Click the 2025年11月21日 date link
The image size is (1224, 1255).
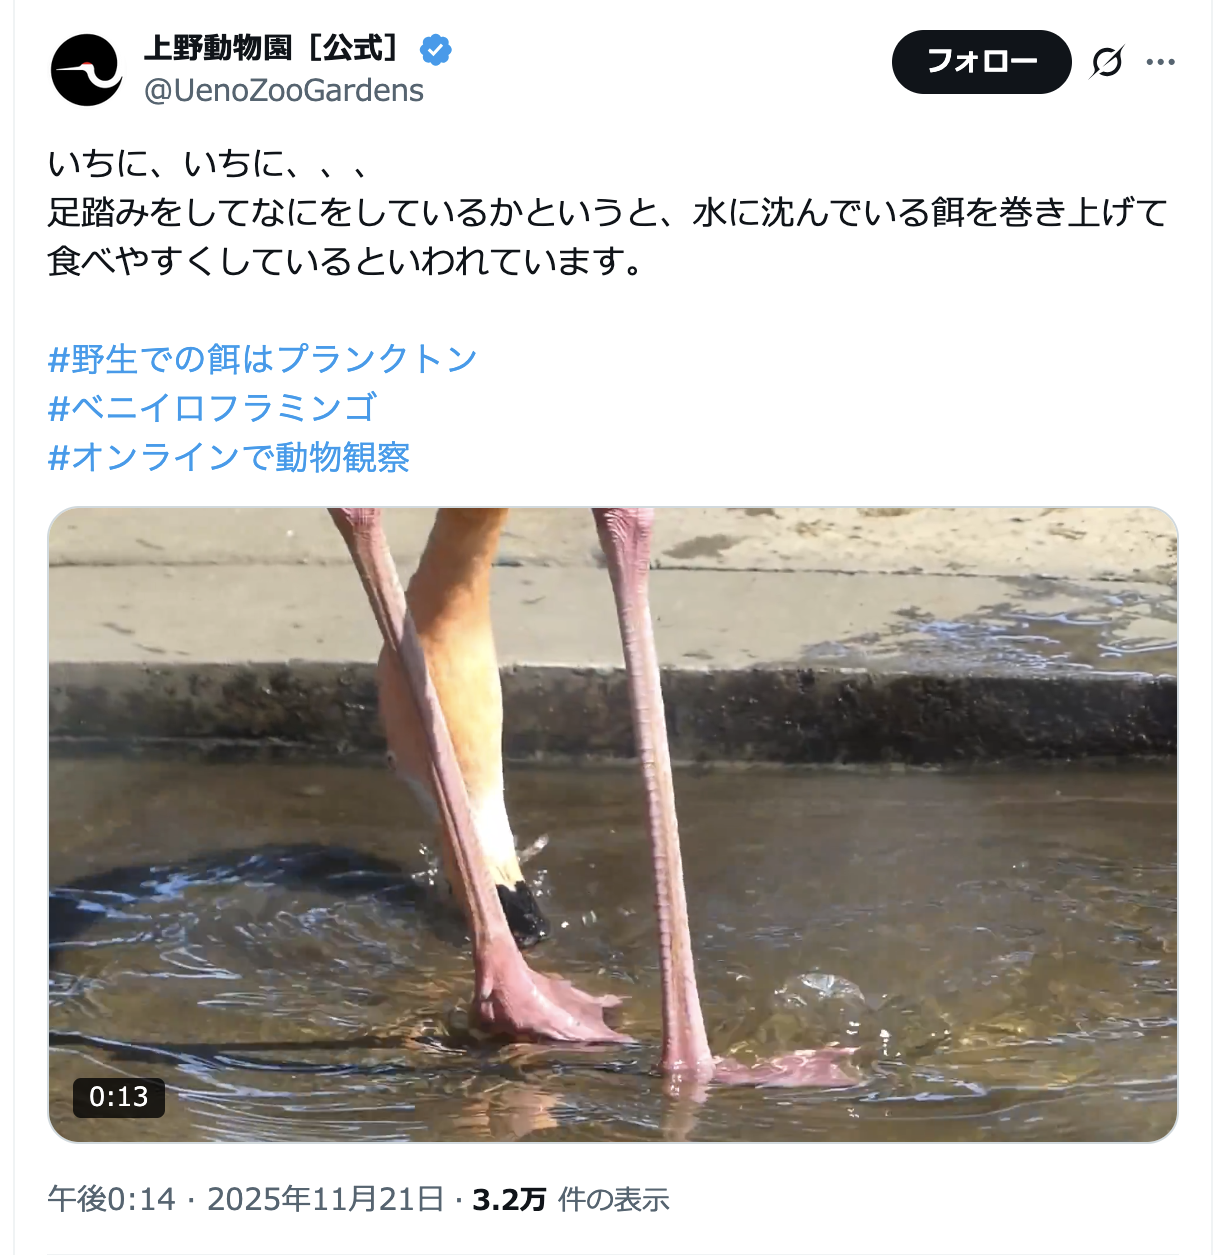(x=326, y=1199)
